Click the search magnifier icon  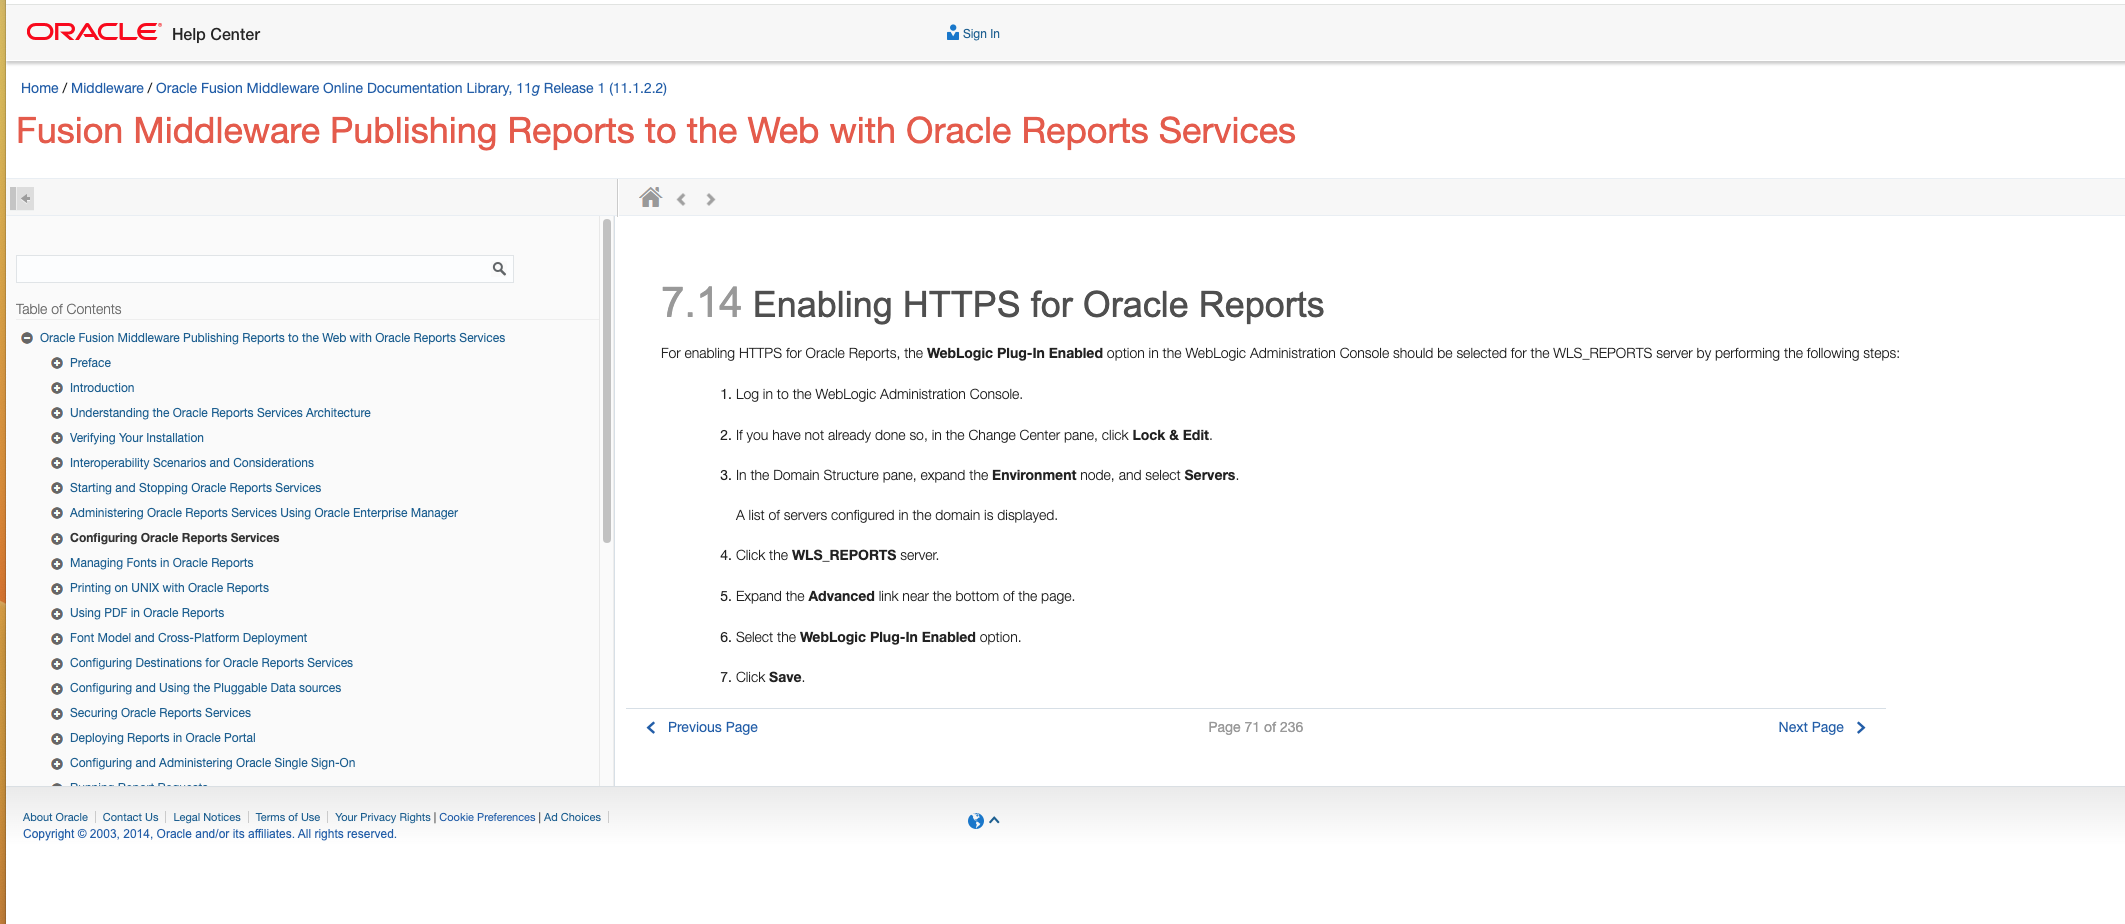[499, 269]
